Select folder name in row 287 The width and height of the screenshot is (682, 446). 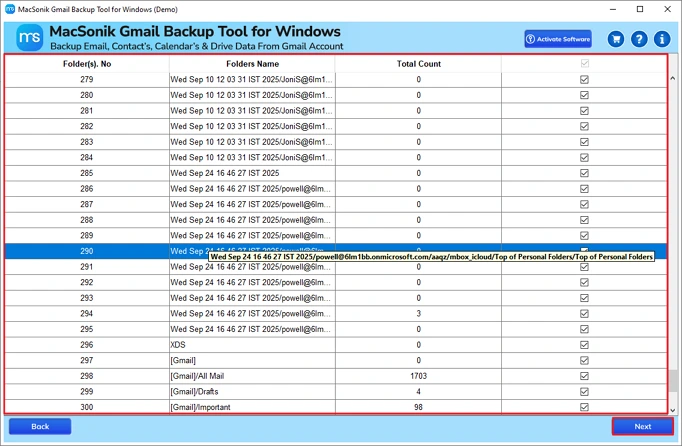(x=251, y=204)
